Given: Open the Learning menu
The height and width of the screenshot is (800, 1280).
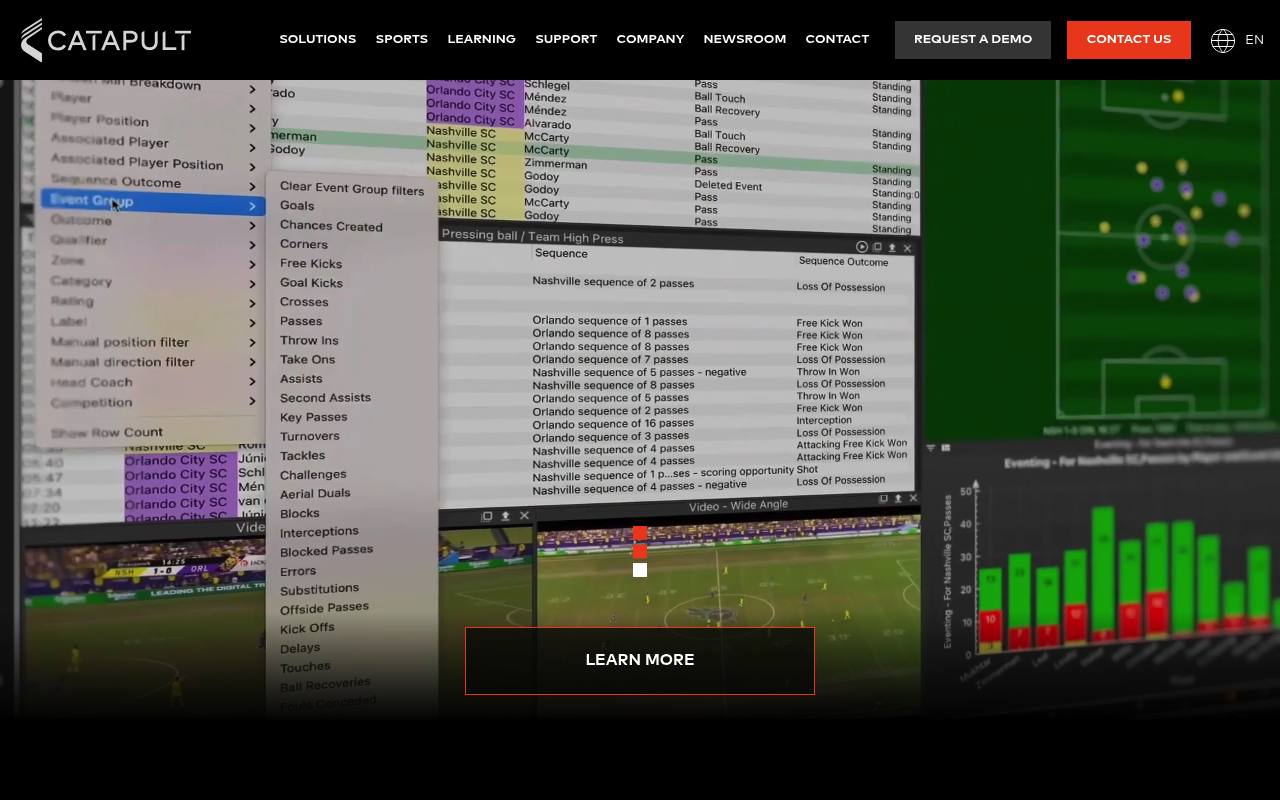Looking at the screenshot, I should (x=482, y=39).
